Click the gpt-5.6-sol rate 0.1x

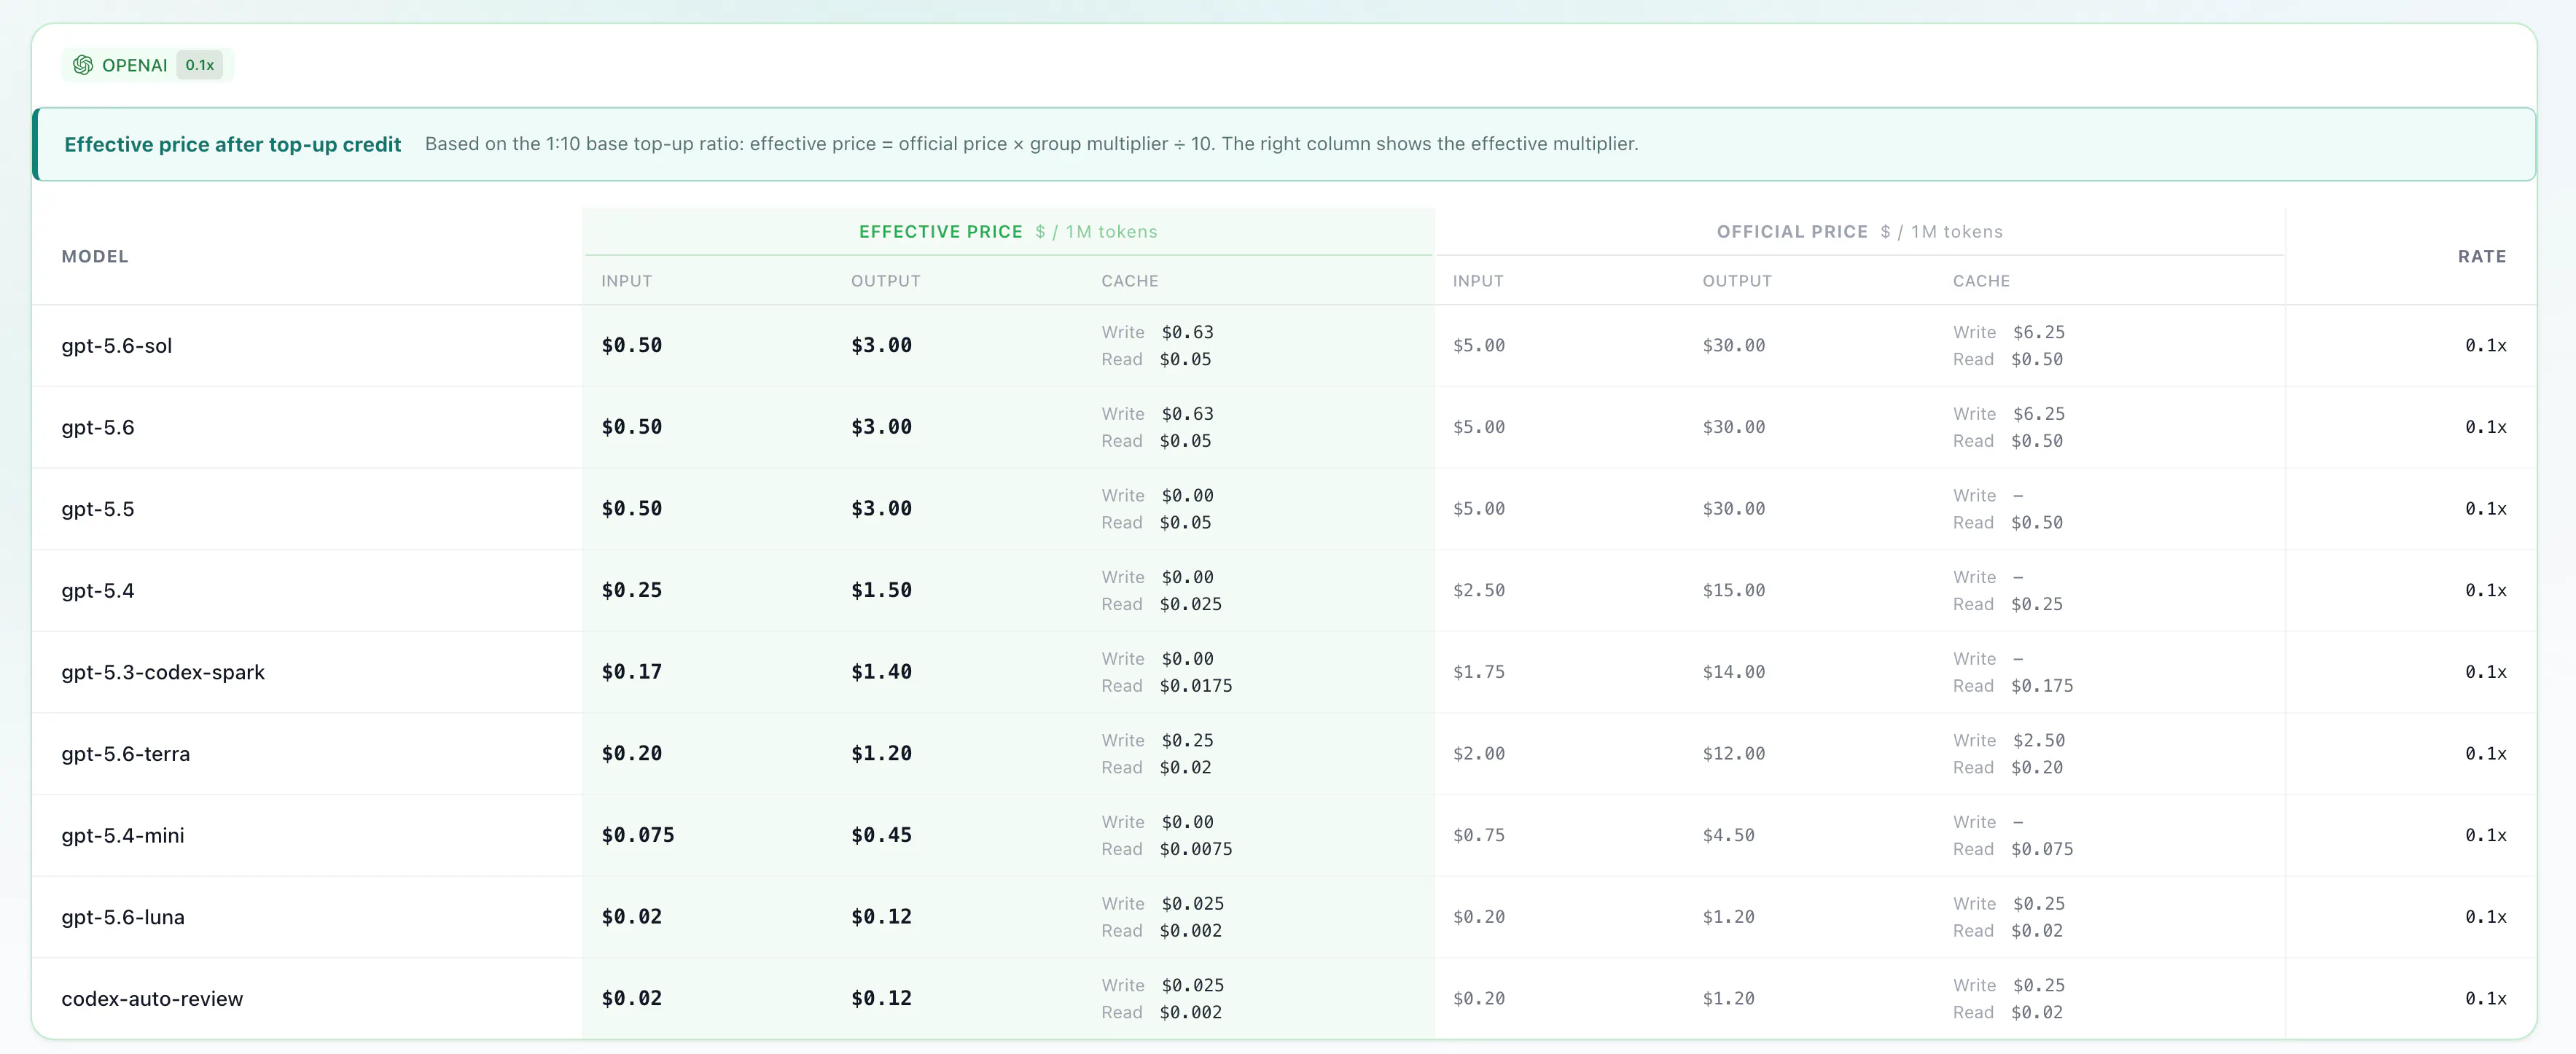click(x=2486, y=345)
